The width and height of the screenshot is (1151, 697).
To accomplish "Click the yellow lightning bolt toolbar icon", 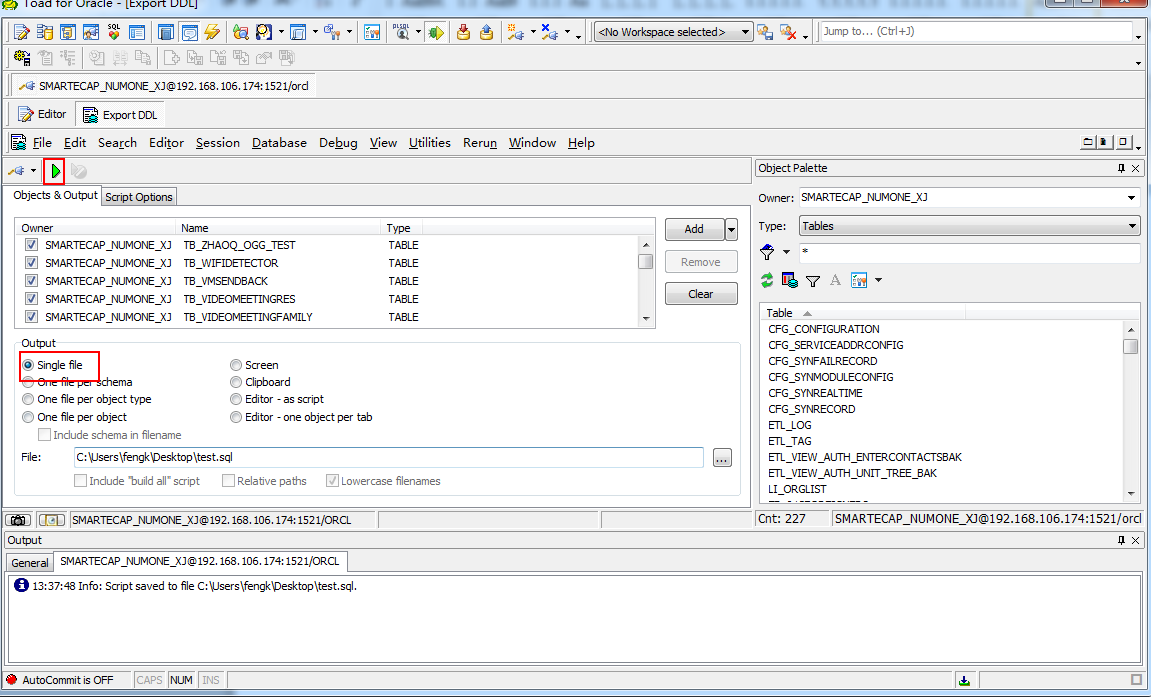I will coord(212,32).
